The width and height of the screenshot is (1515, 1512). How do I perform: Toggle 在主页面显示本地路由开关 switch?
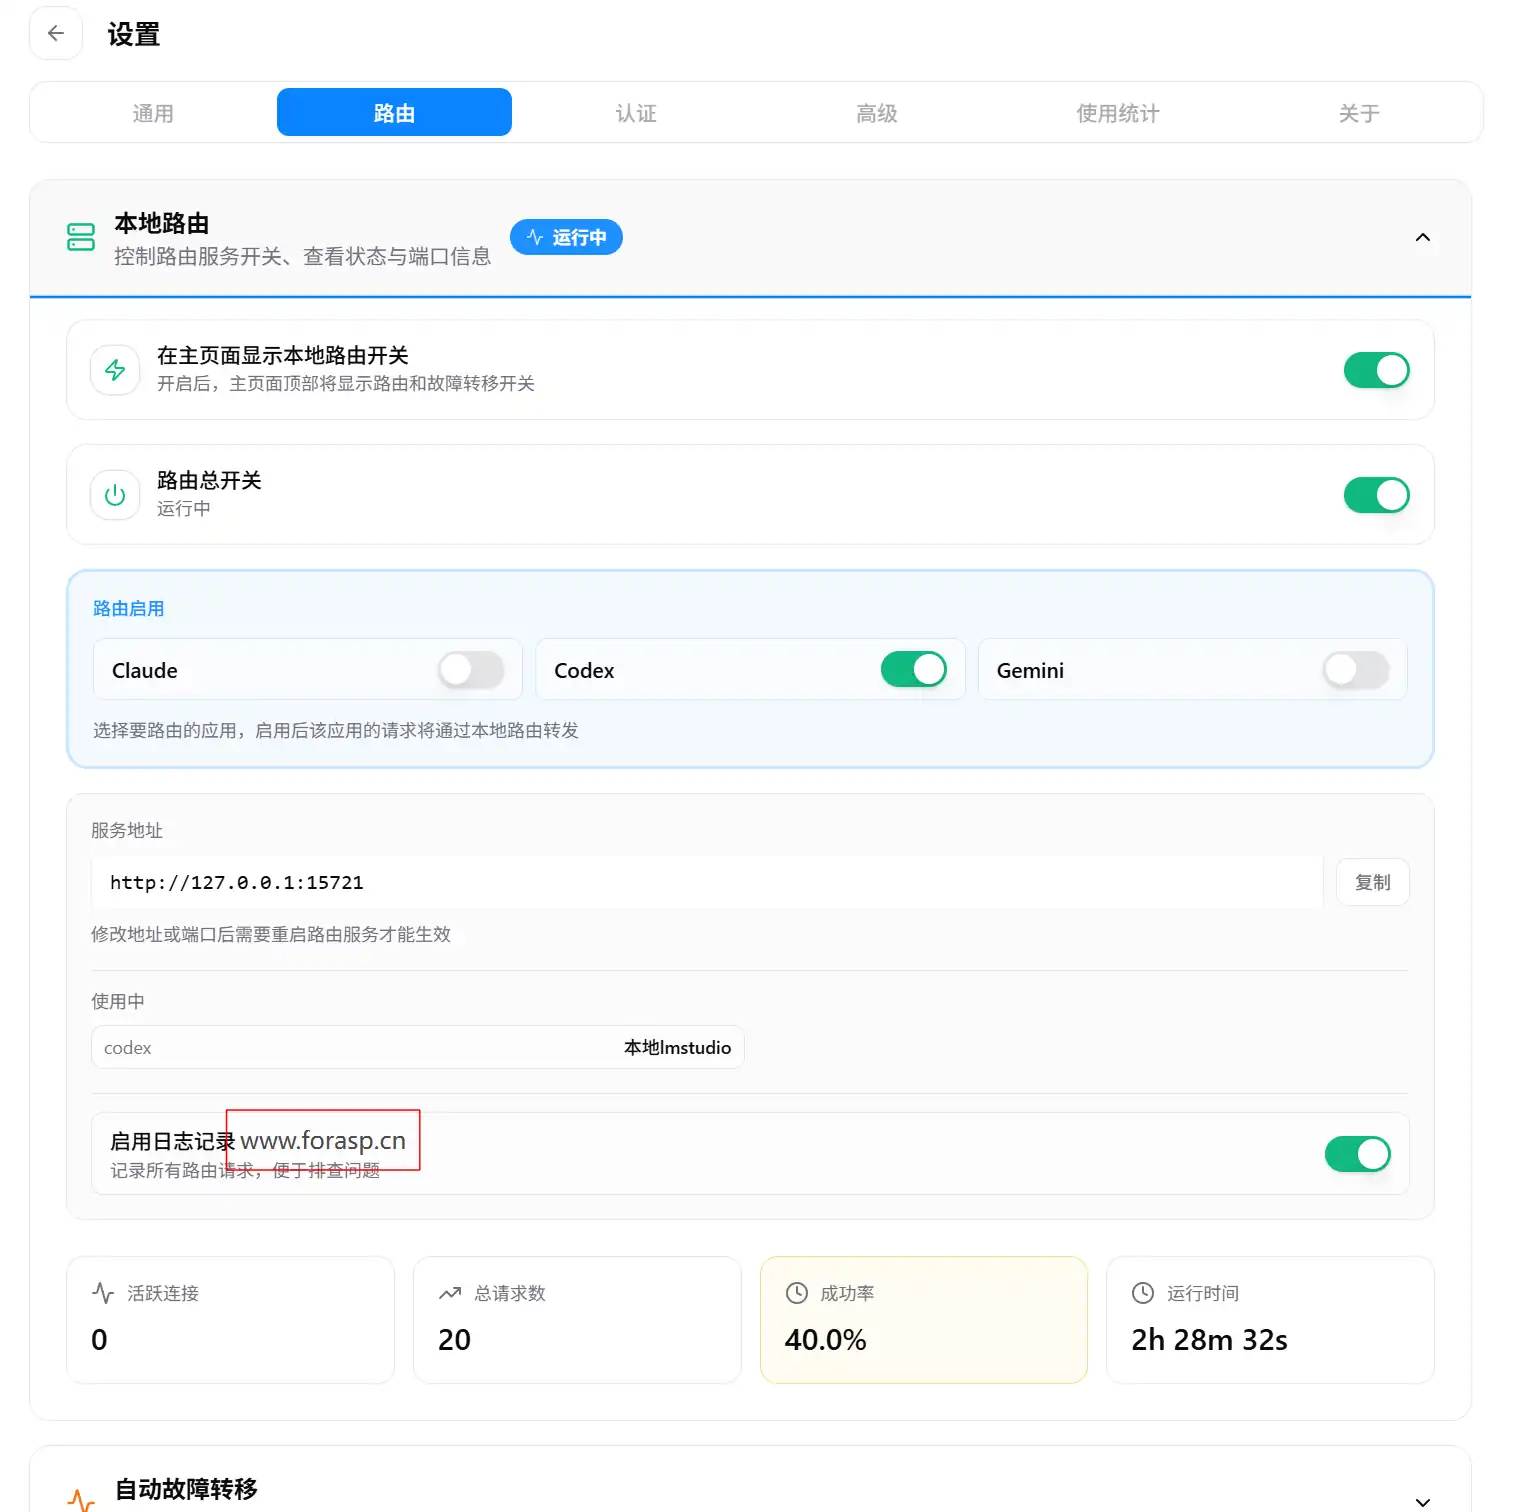click(1376, 370)
